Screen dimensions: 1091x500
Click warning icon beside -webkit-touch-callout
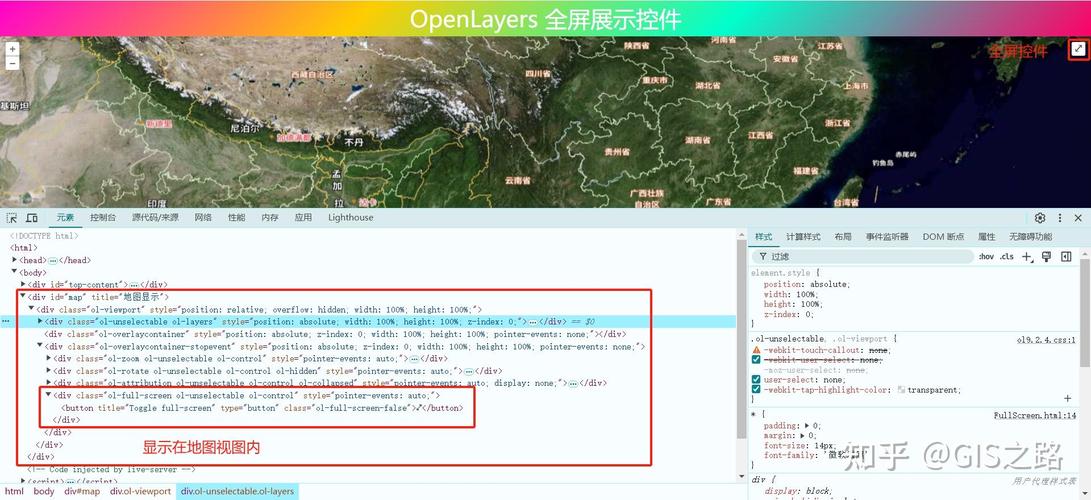click(x=756, y=350)
